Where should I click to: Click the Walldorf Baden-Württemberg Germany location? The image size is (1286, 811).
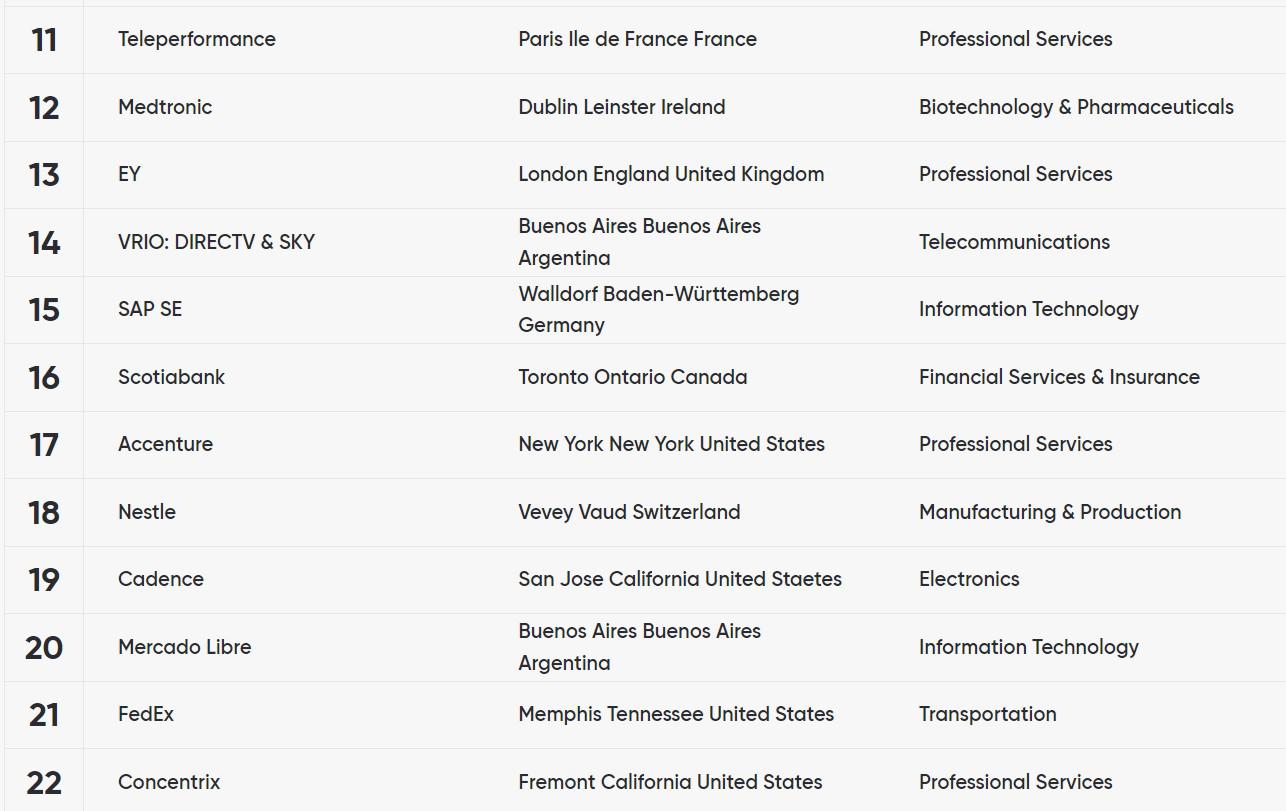(x=658, y=309)
